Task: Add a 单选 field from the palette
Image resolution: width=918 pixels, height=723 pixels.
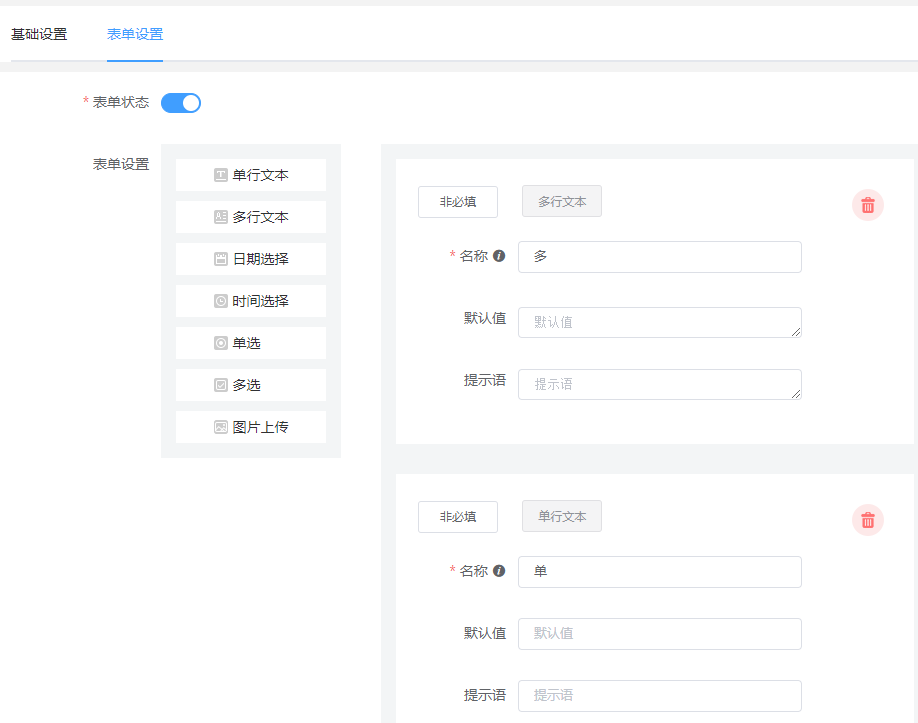Action: (x=251, y=343)
